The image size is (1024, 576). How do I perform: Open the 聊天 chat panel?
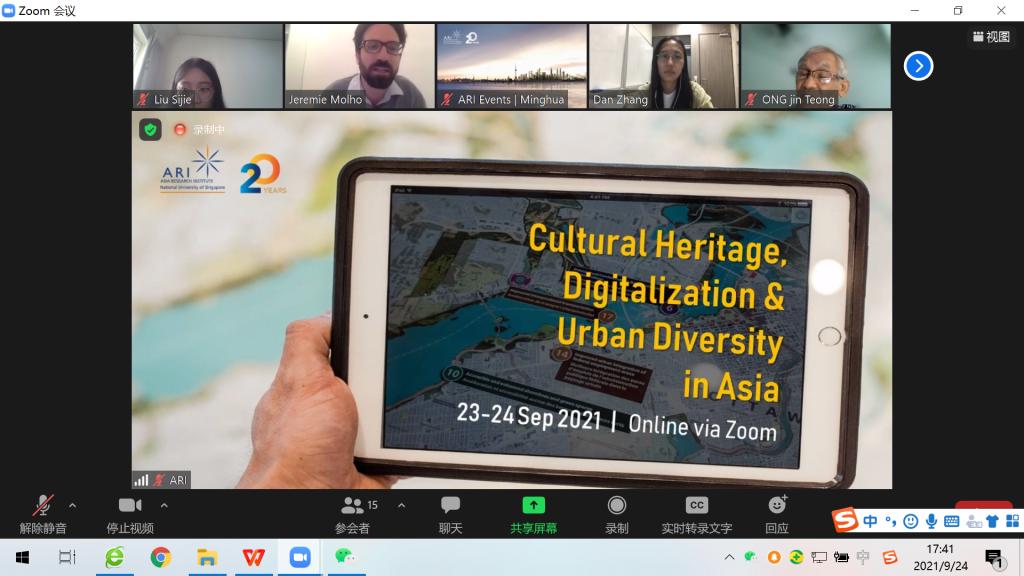pyautogui.click(x=450, y=514)
